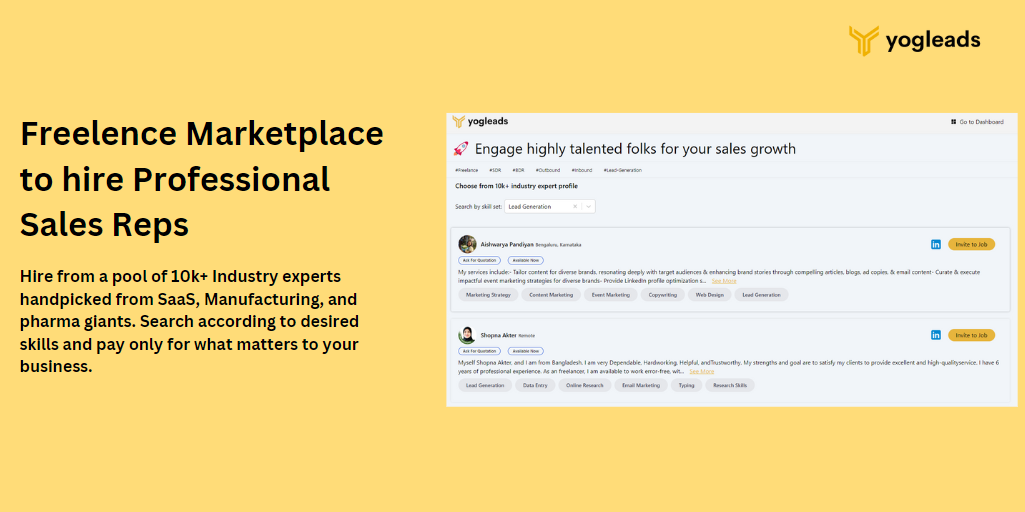The image size is (1025, 512).
Task: Click the rocket icon beside the headline
Action: pos(461,149)
